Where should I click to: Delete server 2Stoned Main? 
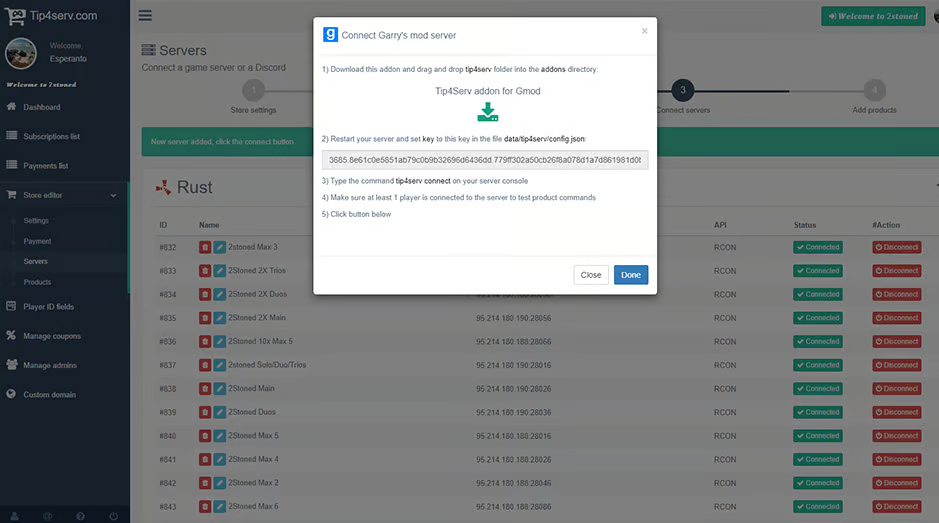pyautogui.click(x=205, y=389)
